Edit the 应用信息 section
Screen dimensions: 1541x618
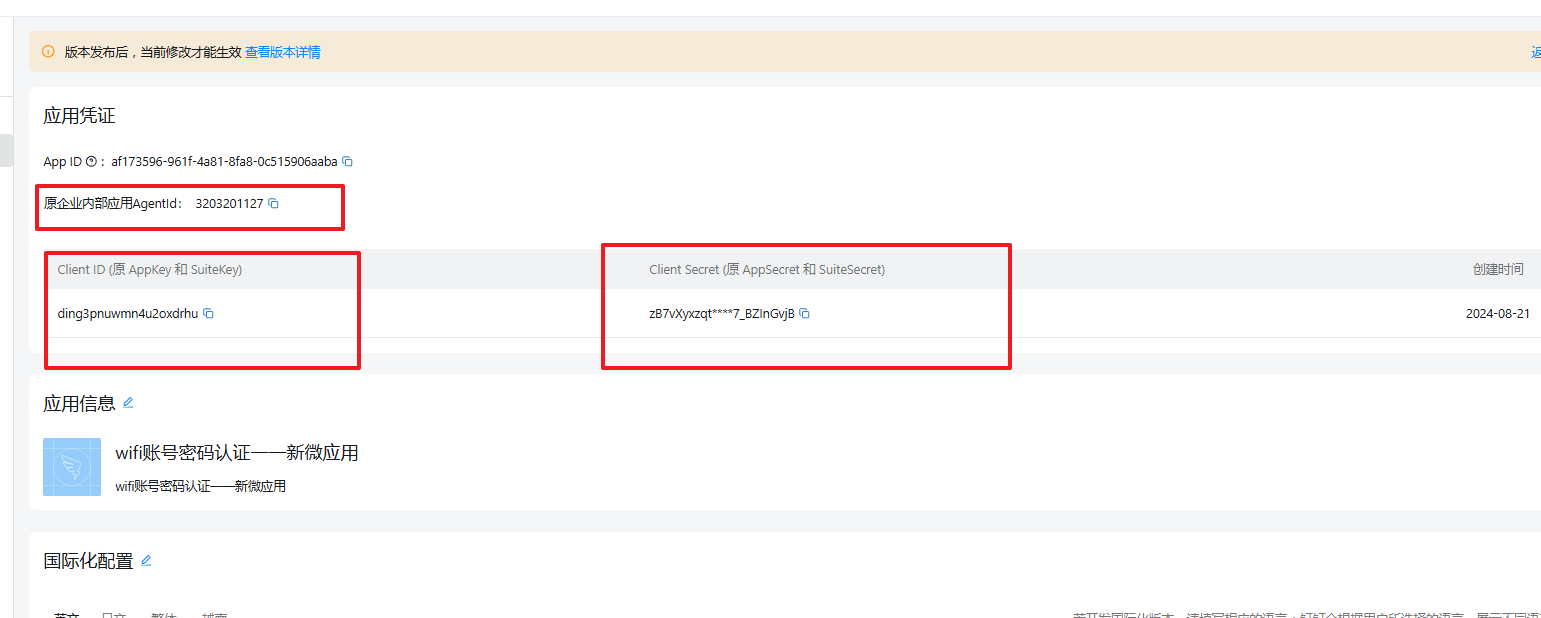(x=127, y=403)
